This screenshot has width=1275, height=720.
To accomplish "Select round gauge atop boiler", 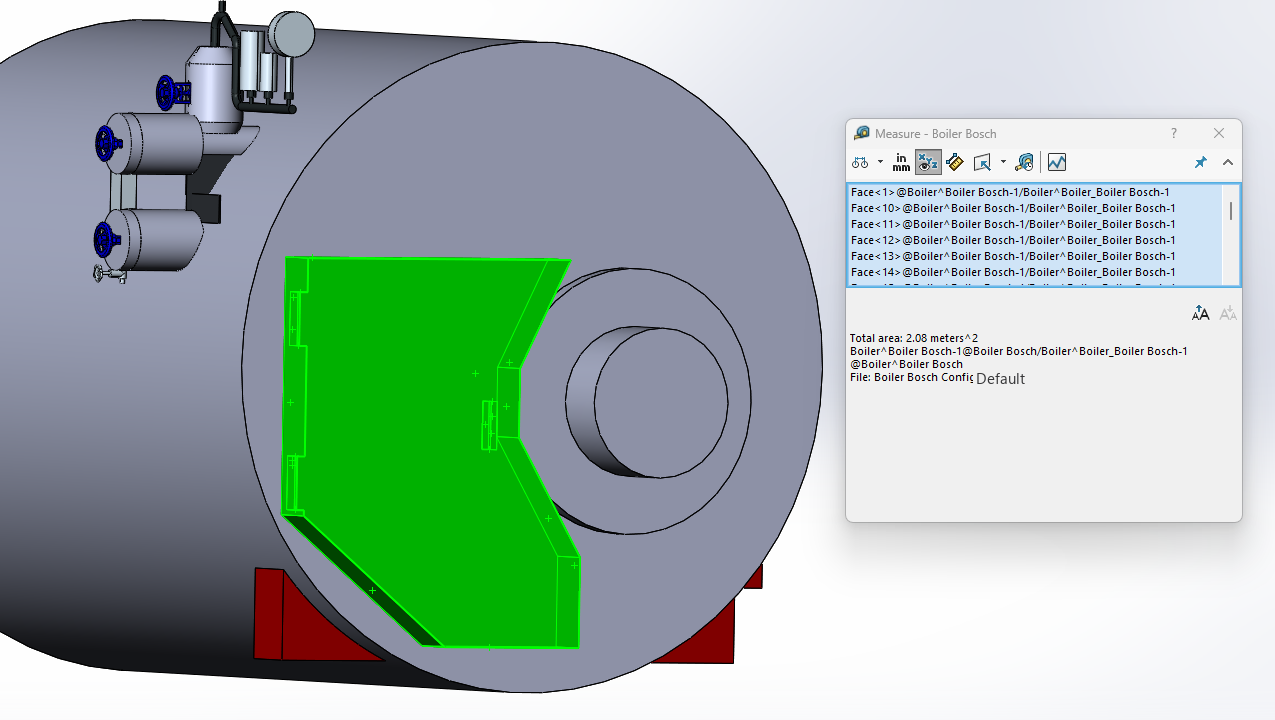I will pos(290,34).
